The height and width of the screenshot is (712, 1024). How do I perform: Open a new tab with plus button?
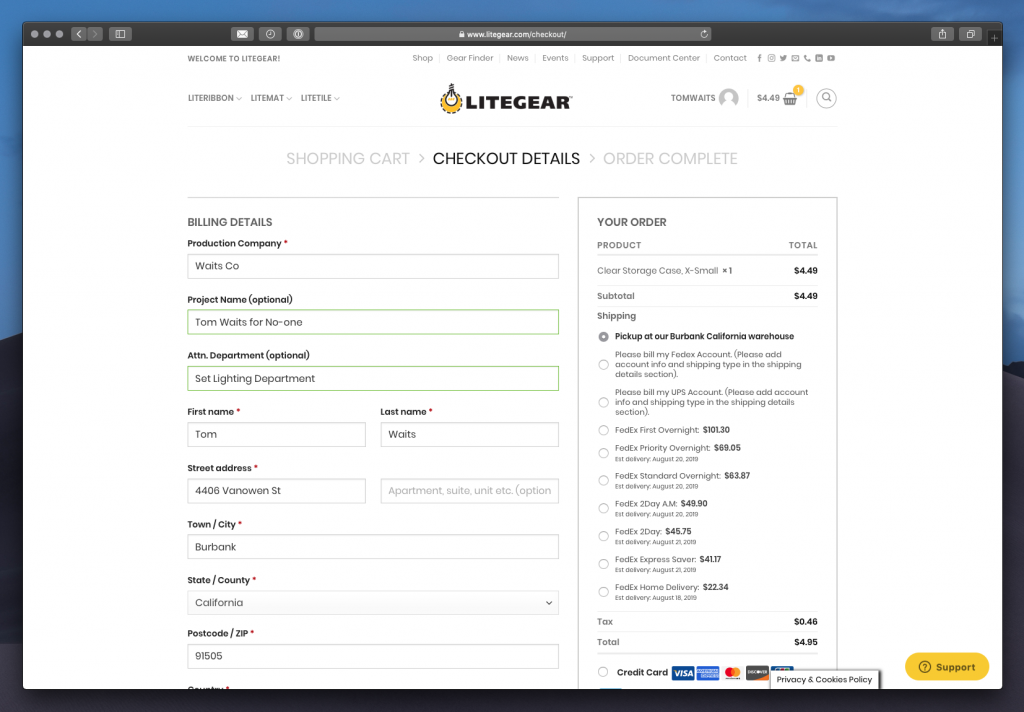pos(994,38)
